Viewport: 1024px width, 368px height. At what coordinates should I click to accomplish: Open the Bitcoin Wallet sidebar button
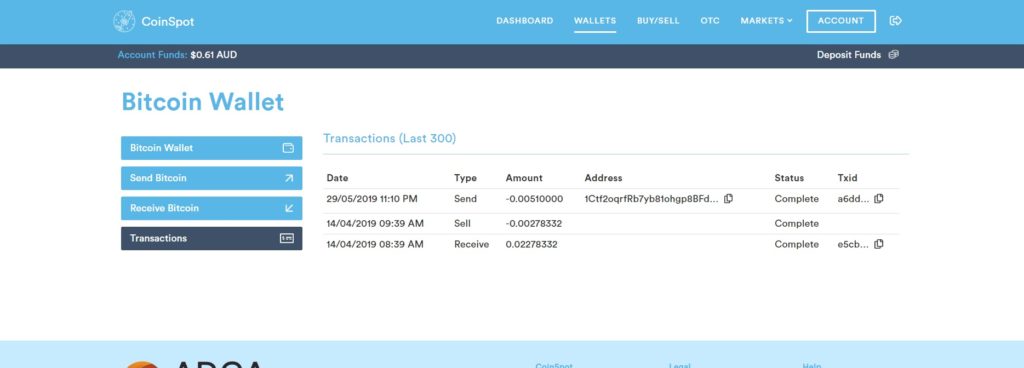[212, 148]
